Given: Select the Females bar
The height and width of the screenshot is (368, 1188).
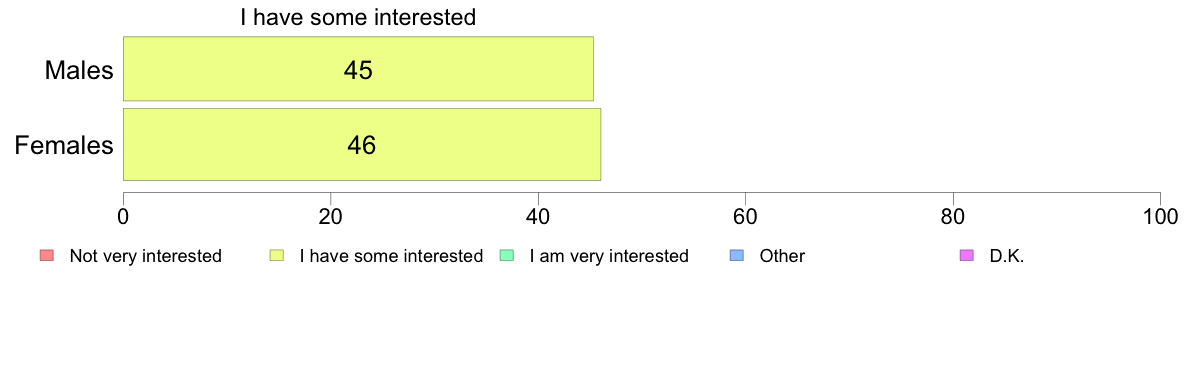Looking at the screenshot, I should coord(361,145).
